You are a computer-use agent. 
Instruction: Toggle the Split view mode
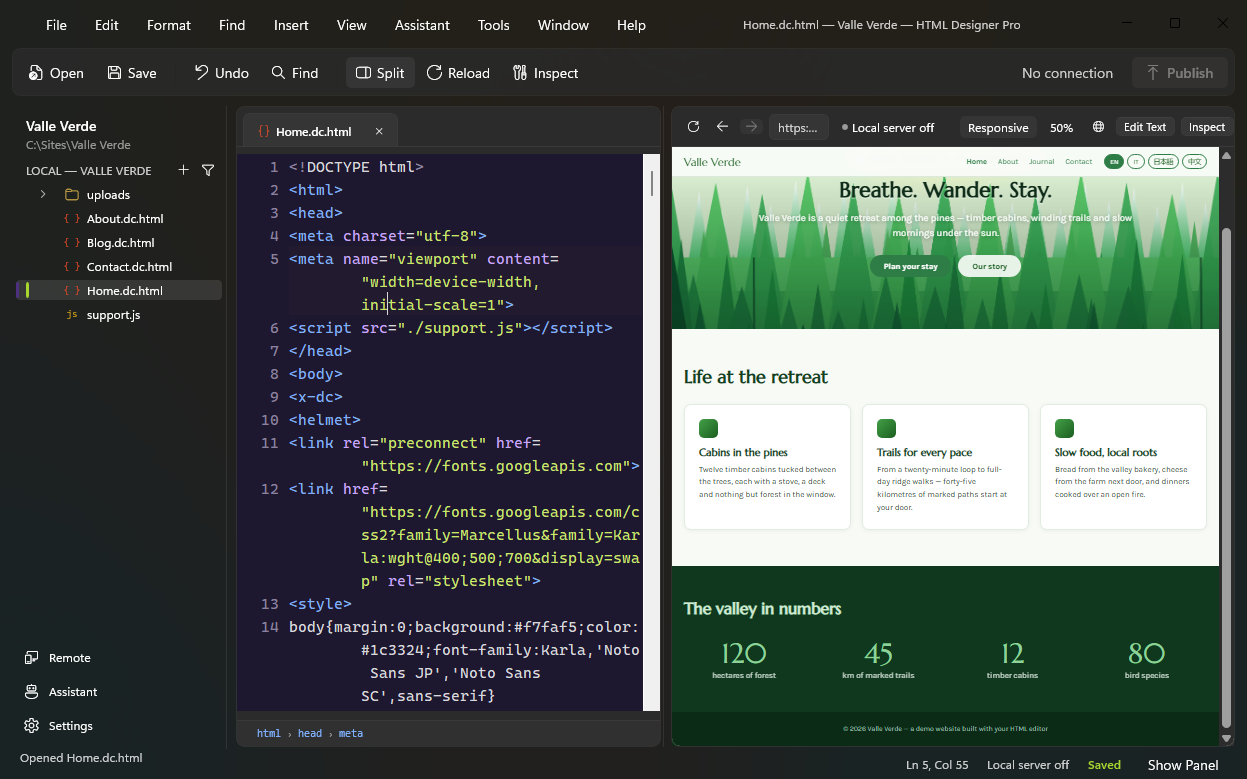point(380,73)
